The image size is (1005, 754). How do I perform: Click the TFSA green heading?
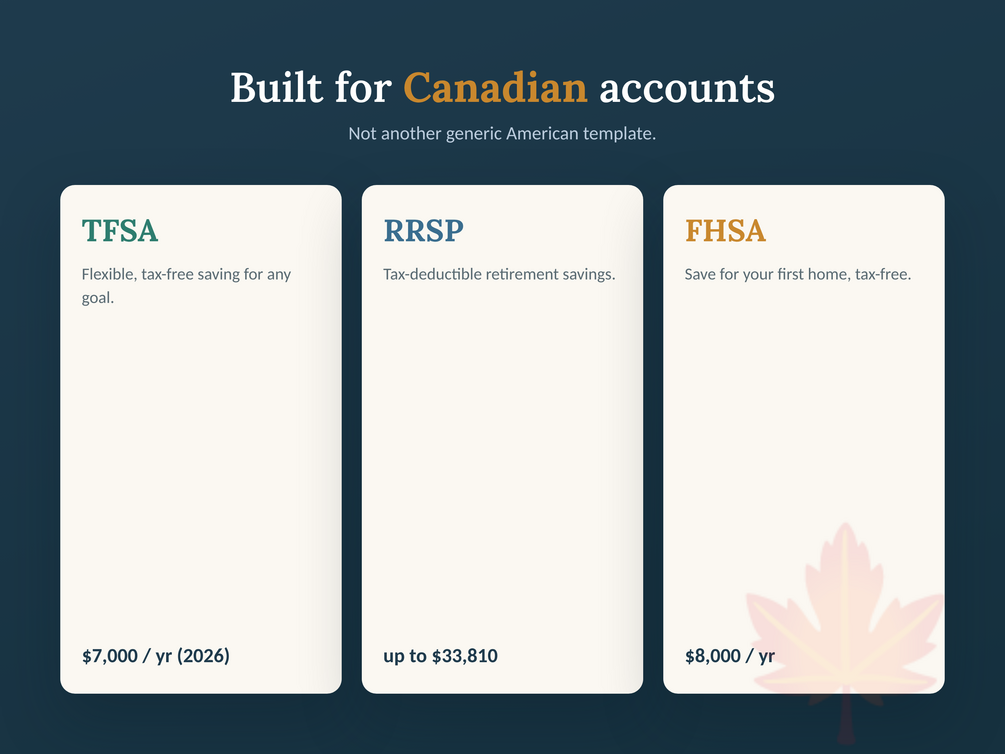pos(120,231)
